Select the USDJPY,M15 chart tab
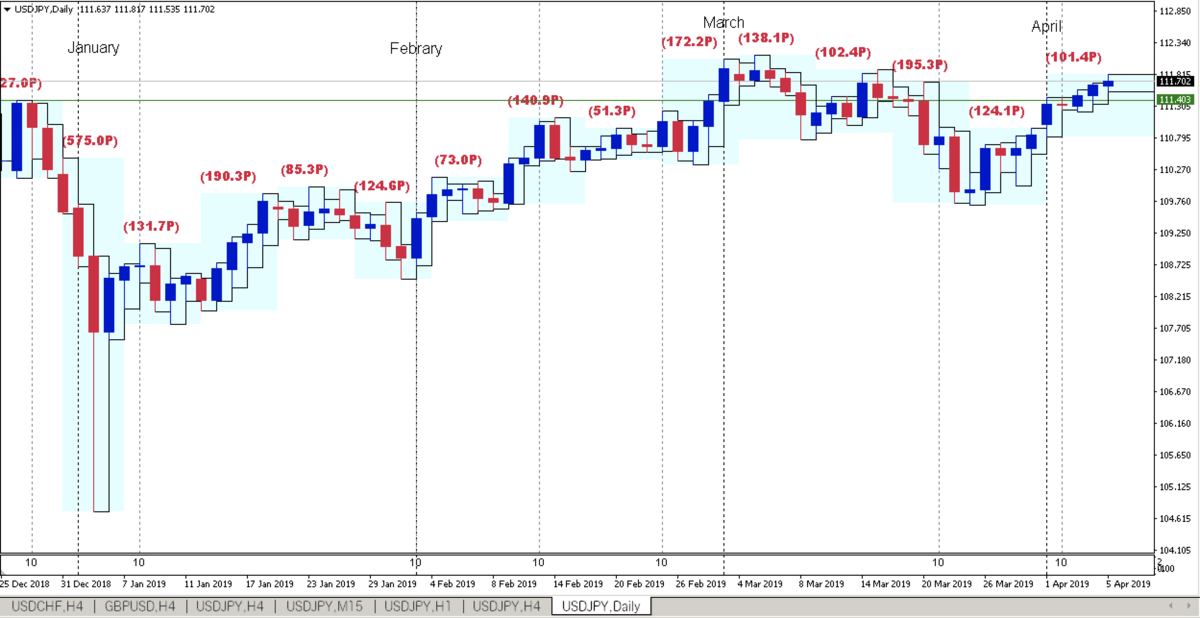 (x=327, y=606)
